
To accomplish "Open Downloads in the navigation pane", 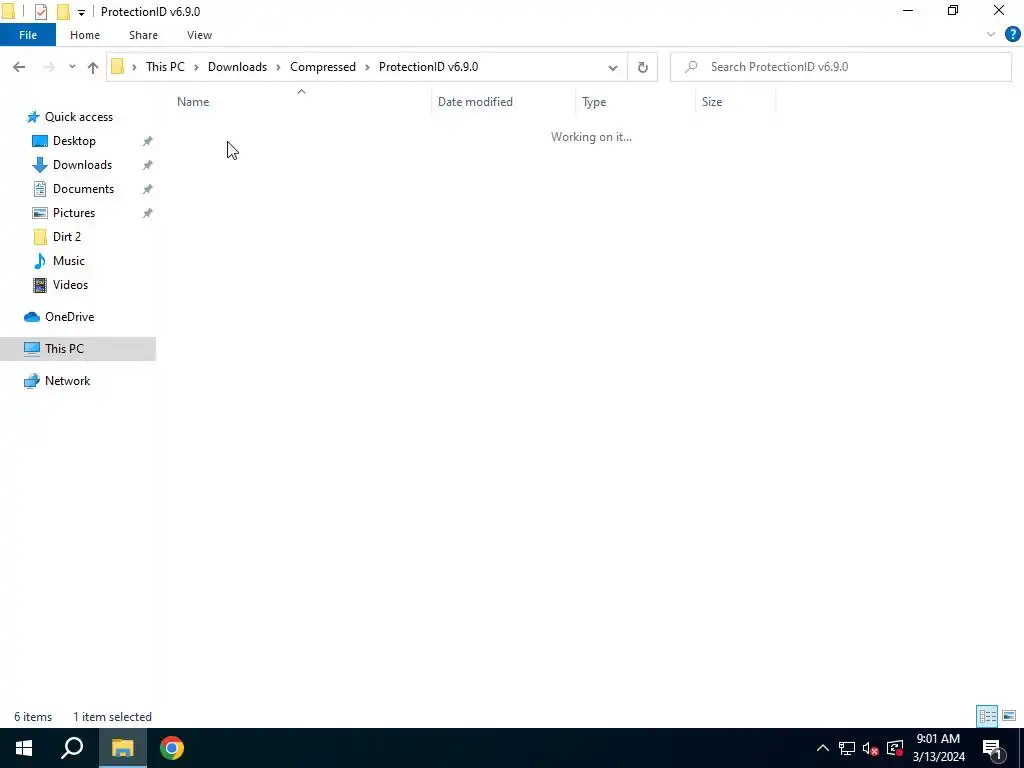I will pyautogui.click(x=82, y=165).
